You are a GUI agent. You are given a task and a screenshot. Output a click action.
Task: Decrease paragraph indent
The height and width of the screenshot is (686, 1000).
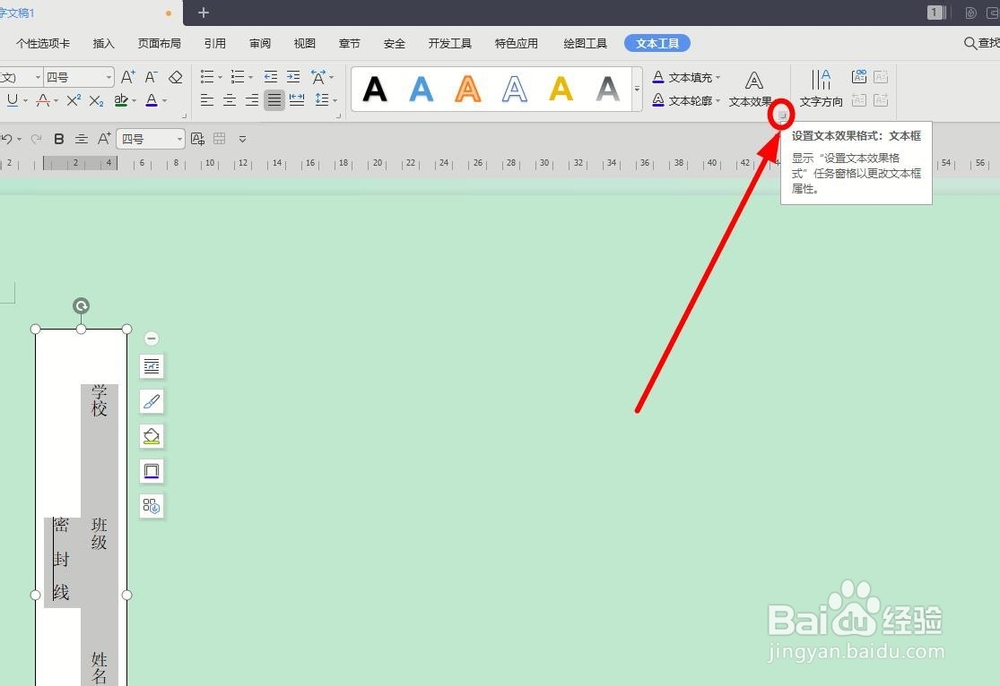[x=270, y=77]
